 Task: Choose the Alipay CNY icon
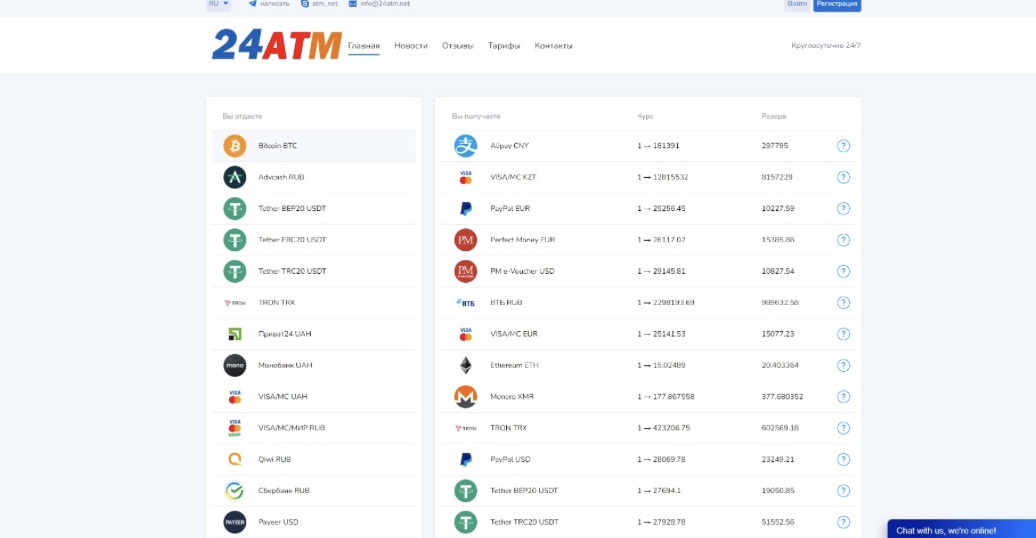(x=465, y=145)
